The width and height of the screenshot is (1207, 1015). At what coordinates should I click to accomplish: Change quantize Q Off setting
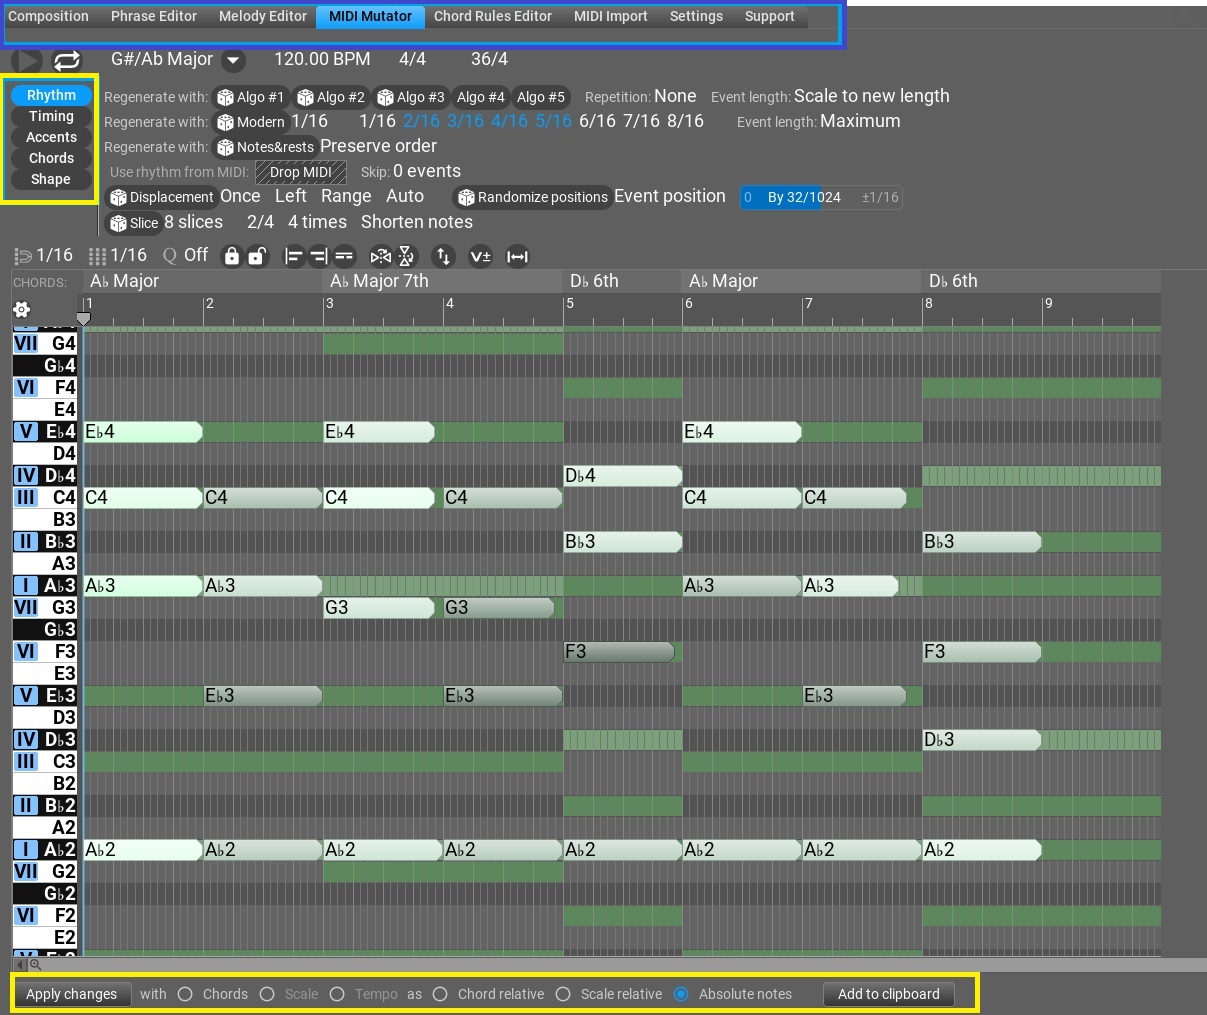tap(186, 255)
